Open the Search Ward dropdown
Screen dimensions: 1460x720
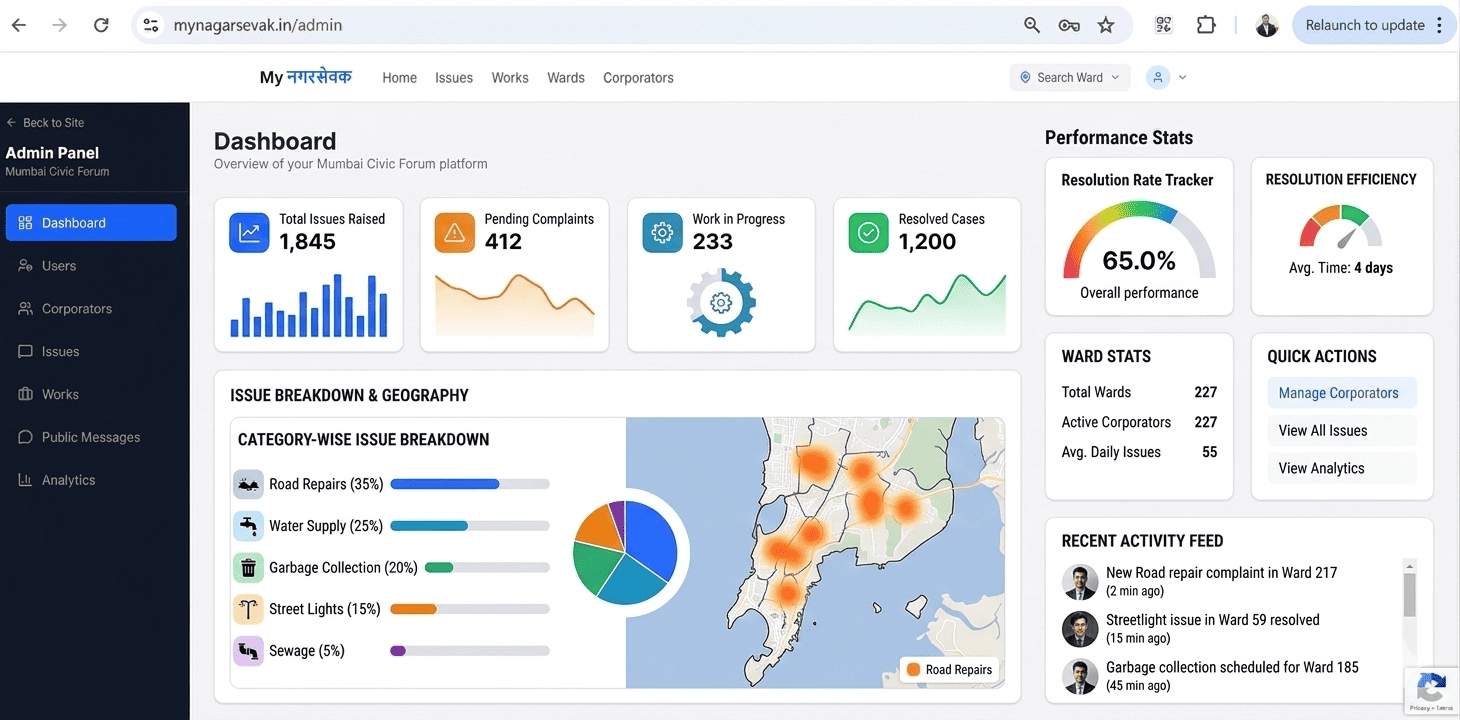(x=1069, y=77)
